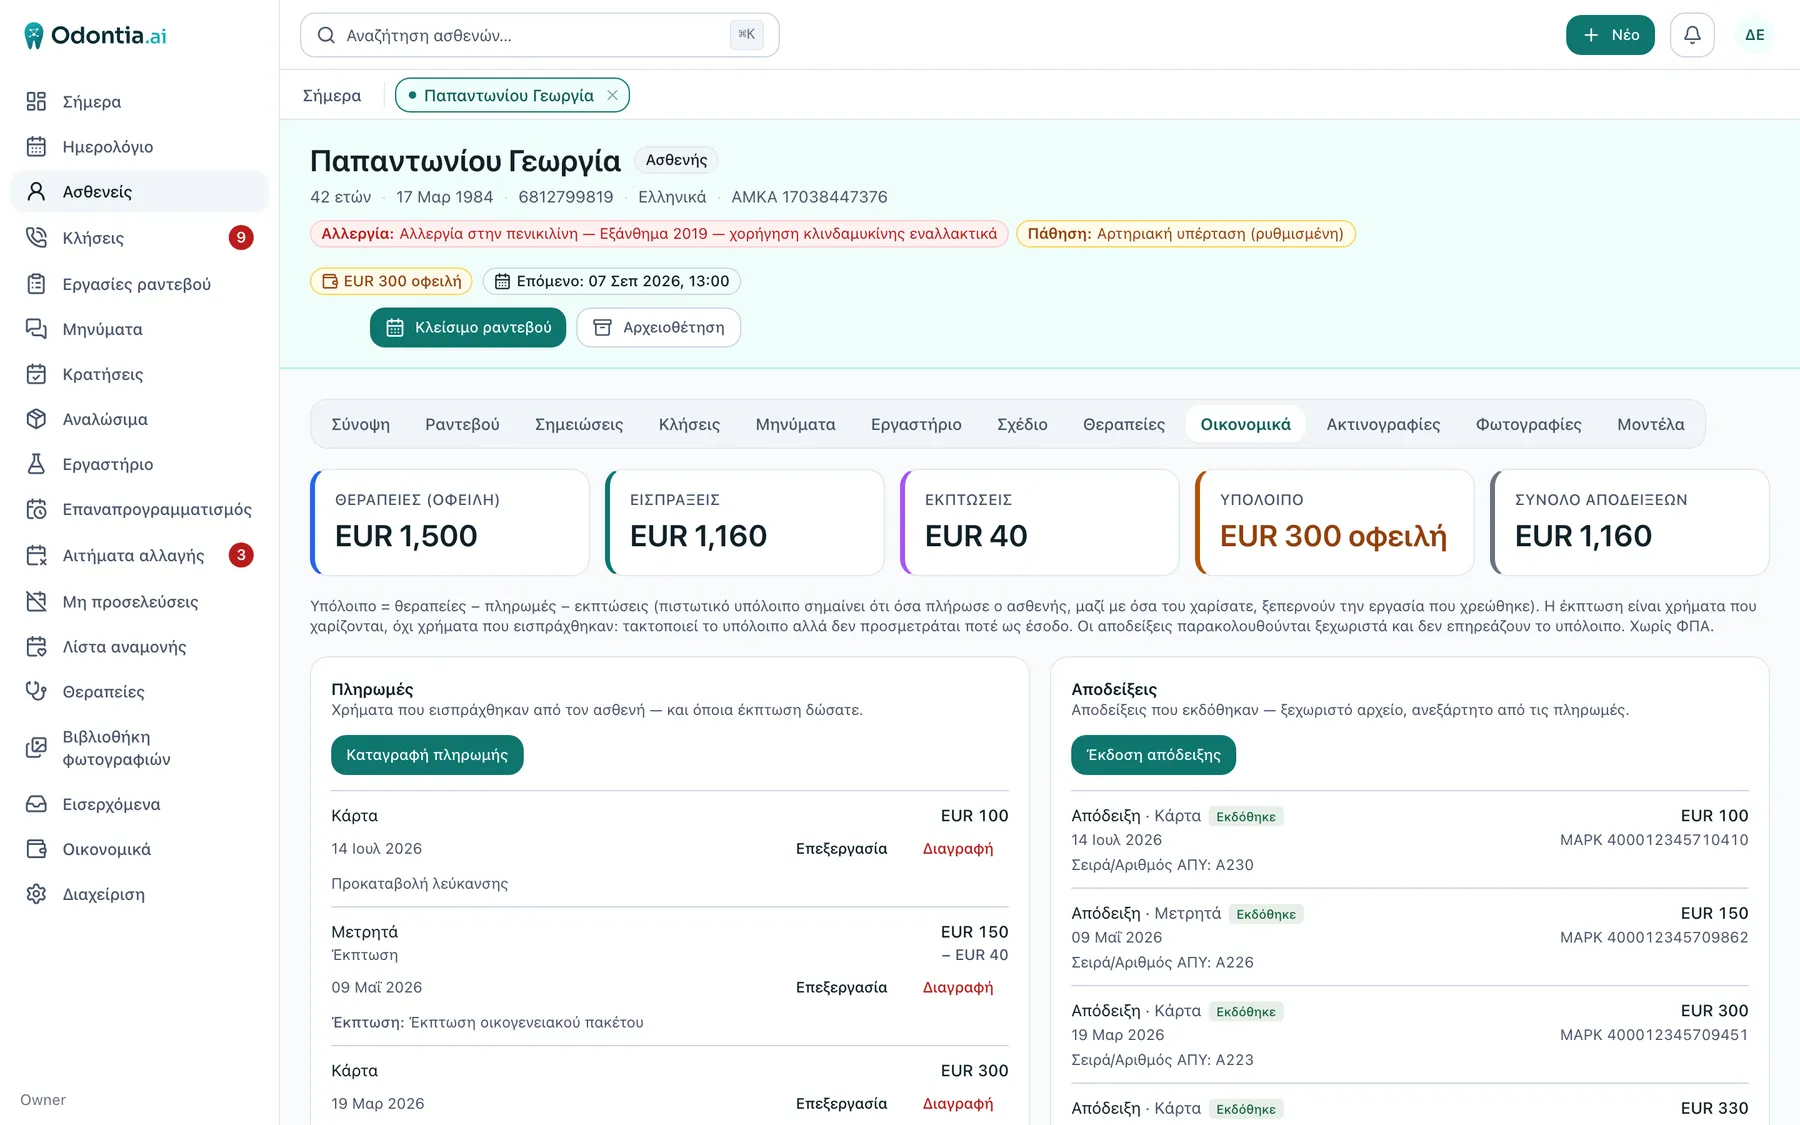Open the Αναλώσιμα box icon
This screenshot has width=1800, height=1125.
(36, 419)
